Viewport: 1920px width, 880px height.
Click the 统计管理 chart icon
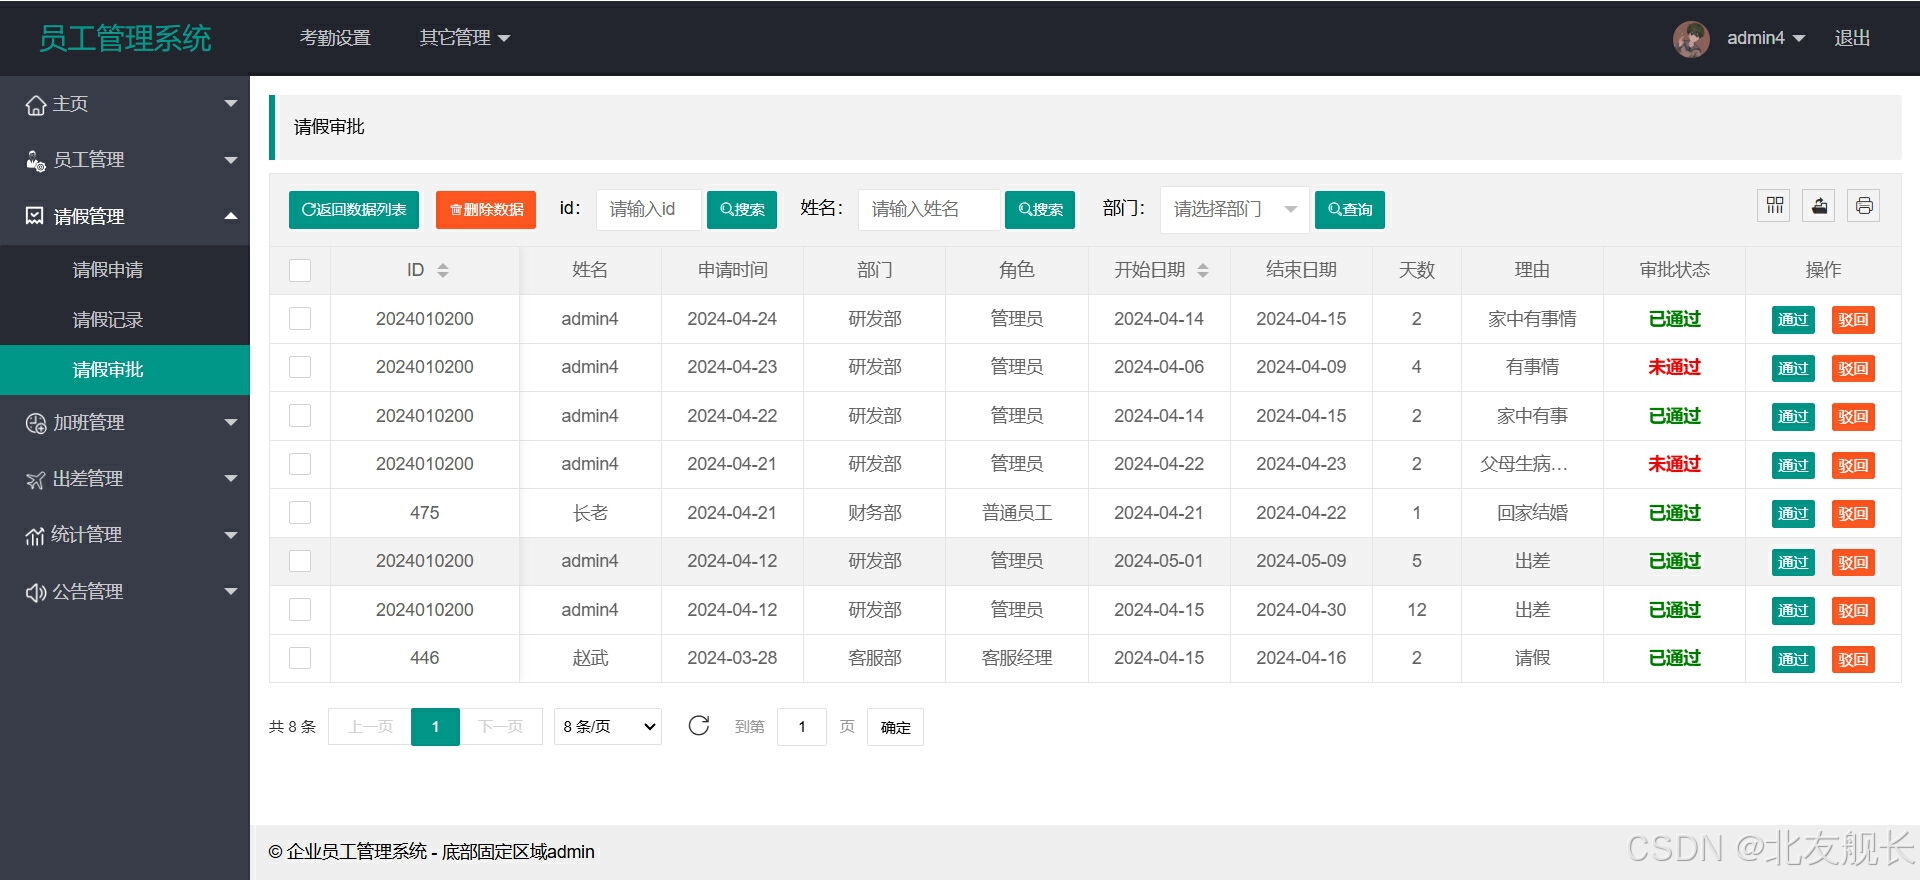point(35,536)
